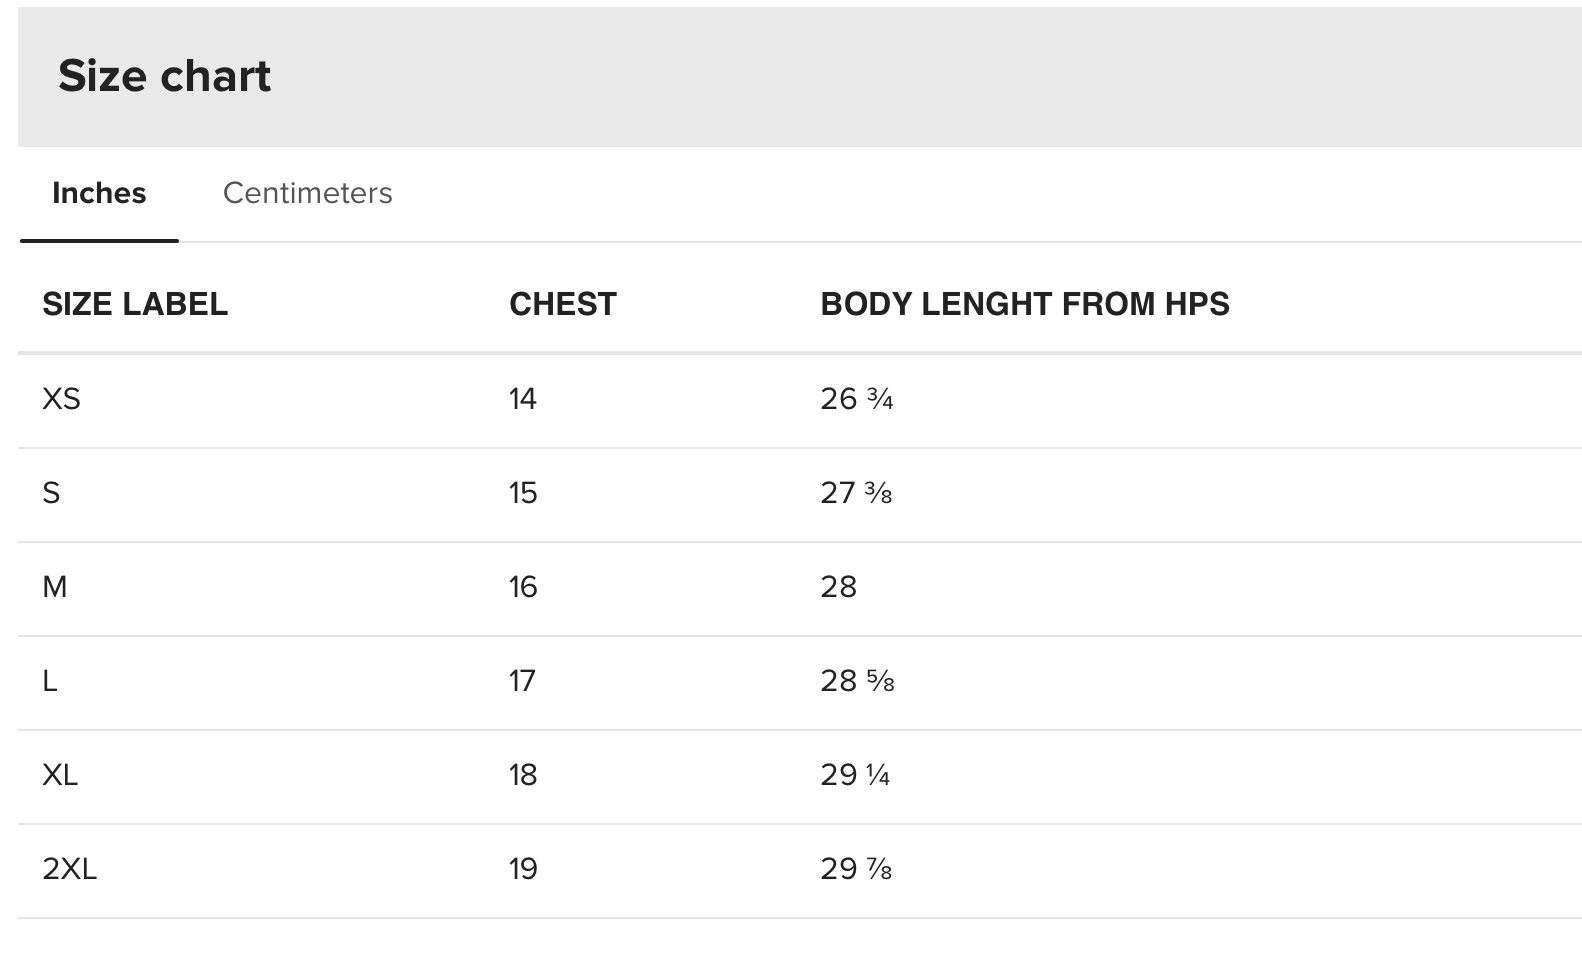This screenshot has height=958, width=1582.
Task: Click the body length 29 ⅞ value
Action: coord(856,869)
